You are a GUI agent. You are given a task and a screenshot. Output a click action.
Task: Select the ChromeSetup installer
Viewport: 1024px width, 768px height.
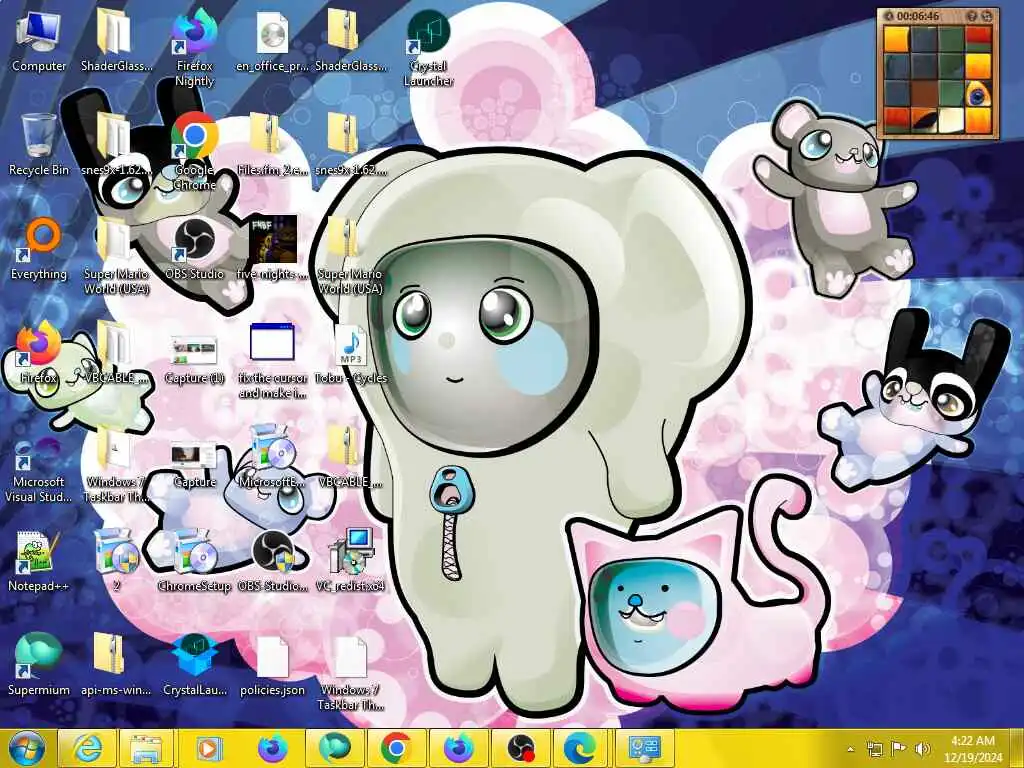pyautogui.click(x=194, y=560)
